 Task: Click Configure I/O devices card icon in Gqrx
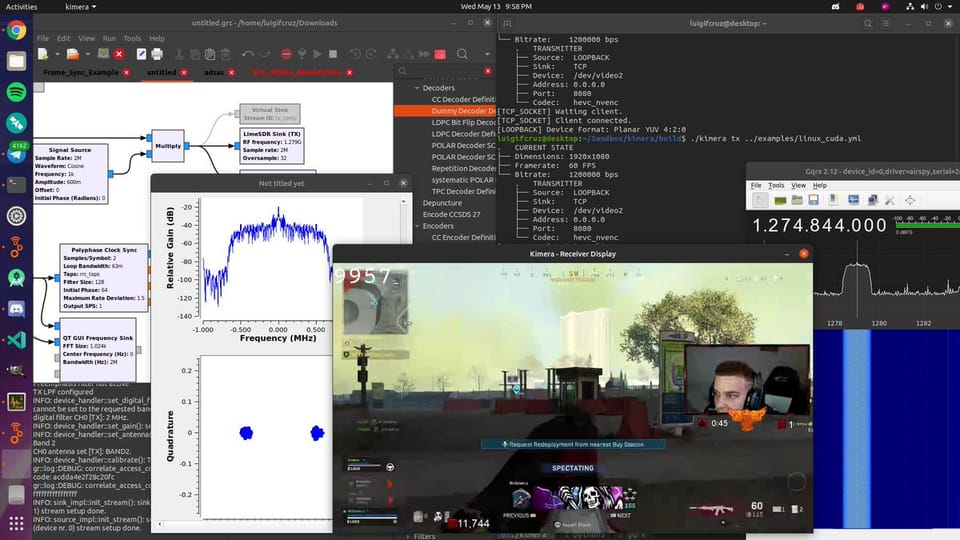[780, 200]
